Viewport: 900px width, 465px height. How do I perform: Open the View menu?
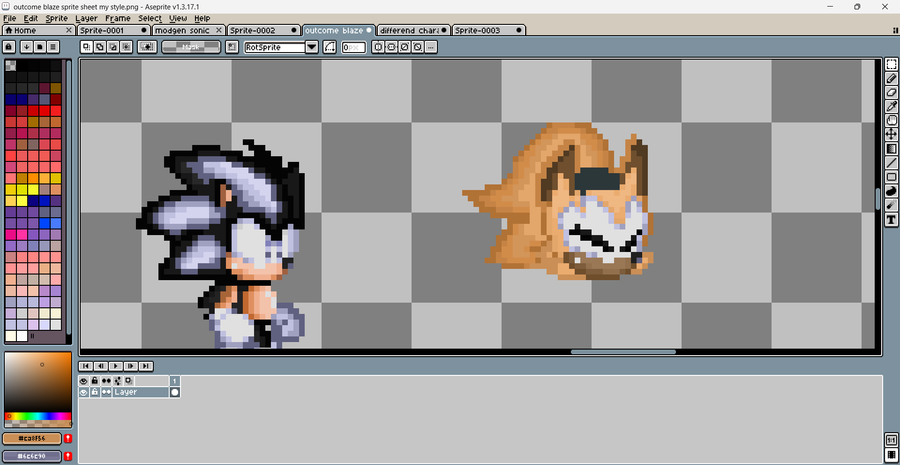[x=178, y=18]
